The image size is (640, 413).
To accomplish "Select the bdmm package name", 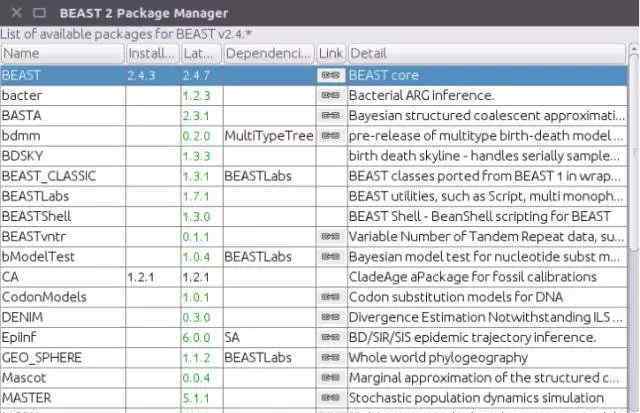I will 21,135.
